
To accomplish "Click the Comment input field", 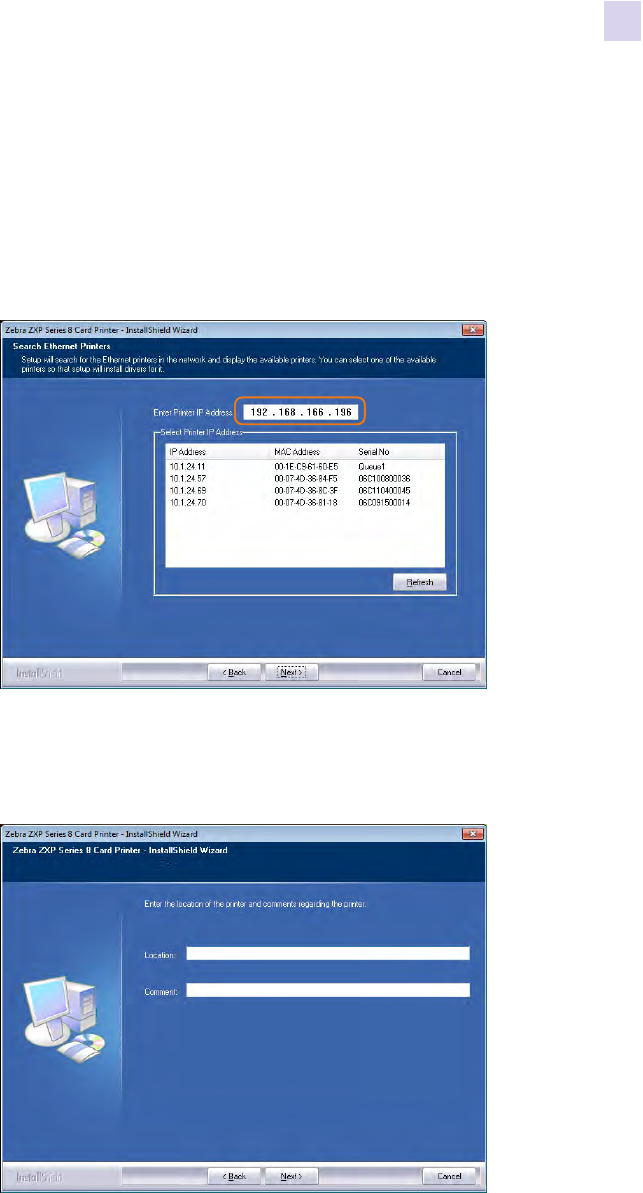I will coord(328,990).
